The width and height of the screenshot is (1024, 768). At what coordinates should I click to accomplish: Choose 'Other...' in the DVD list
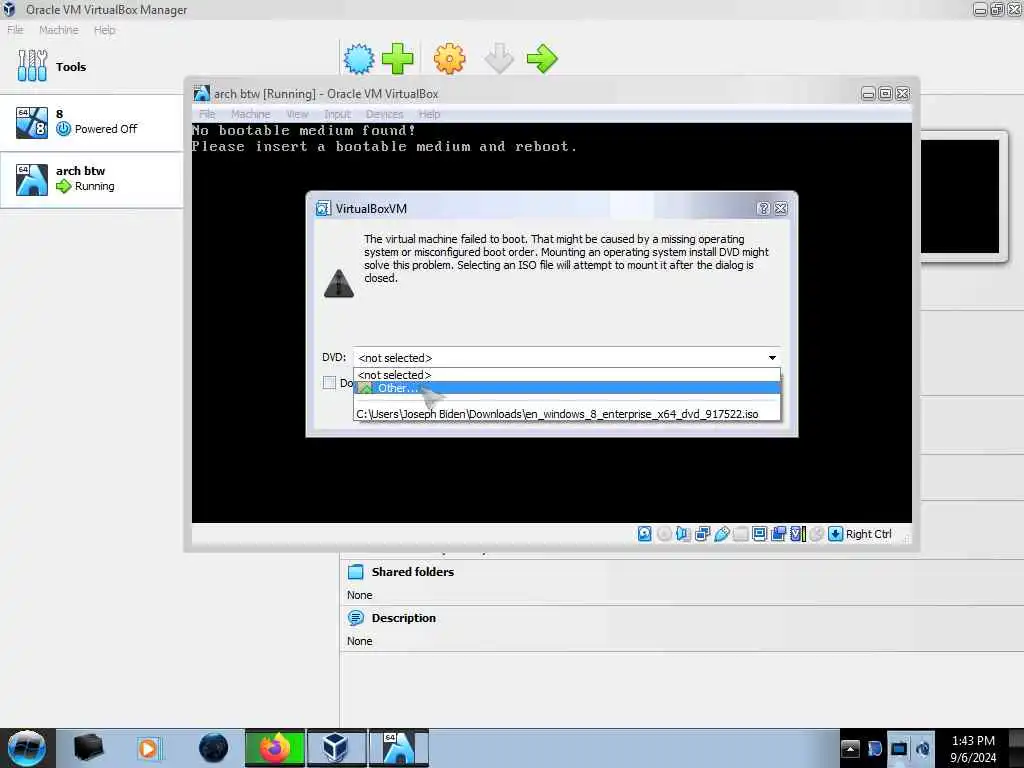click(x=566, y=388)
